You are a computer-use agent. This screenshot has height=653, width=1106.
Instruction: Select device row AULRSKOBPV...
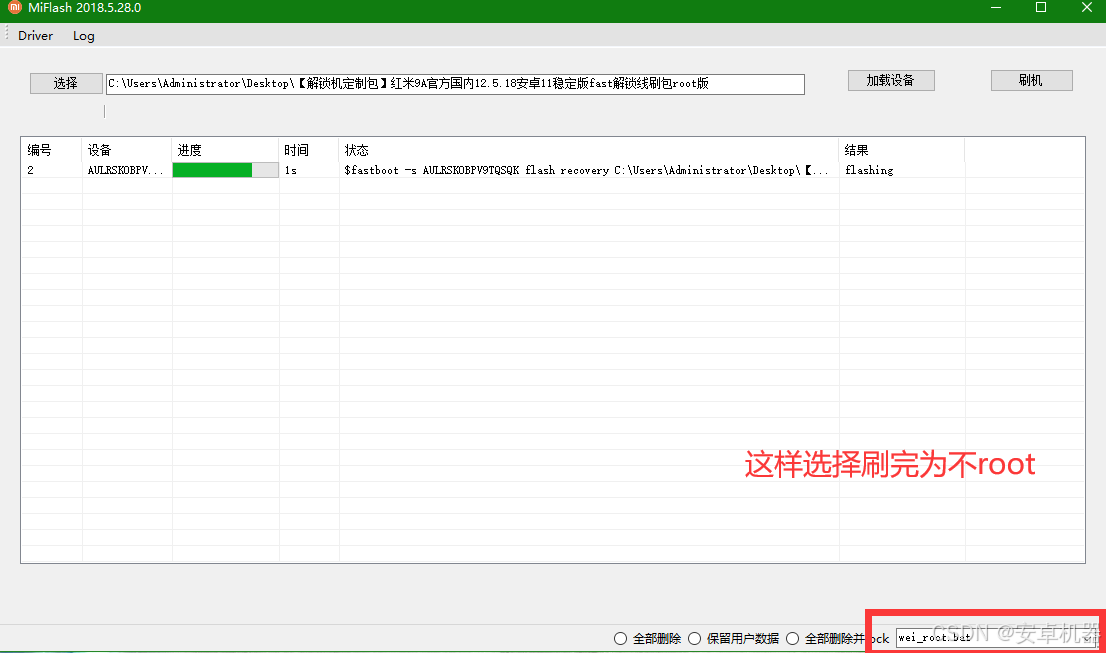coord(126,170)
